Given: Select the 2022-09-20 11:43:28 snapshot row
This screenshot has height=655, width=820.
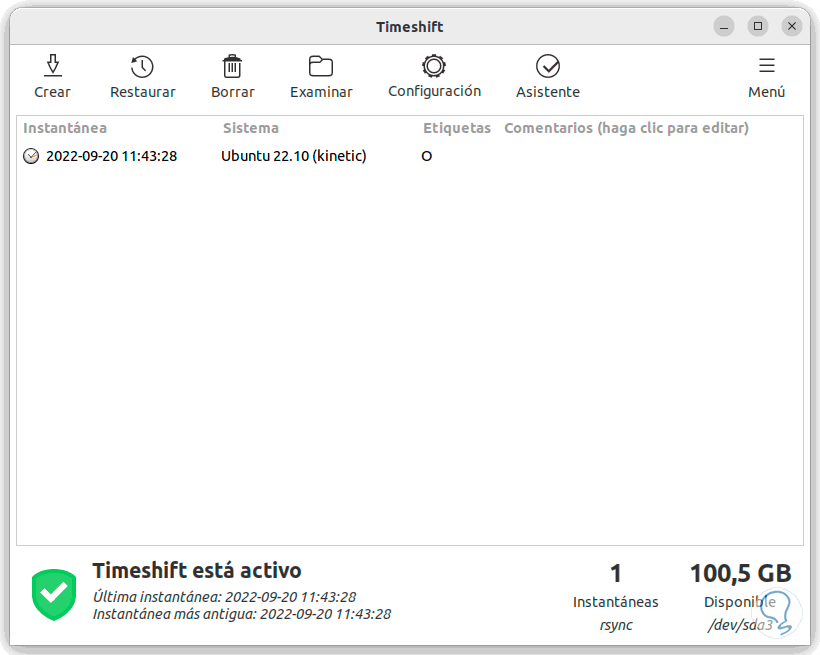Looking at the screenshot, I should [x=110, y=156].
